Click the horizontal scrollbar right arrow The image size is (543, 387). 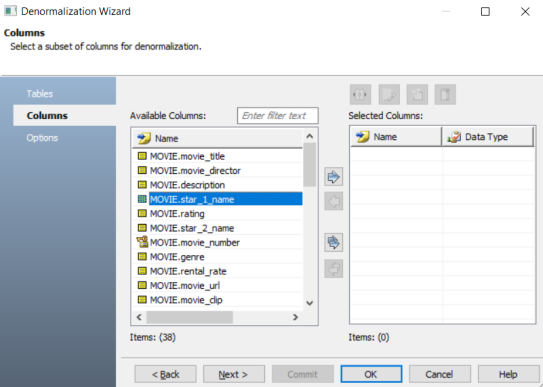[x=295, y=317]
